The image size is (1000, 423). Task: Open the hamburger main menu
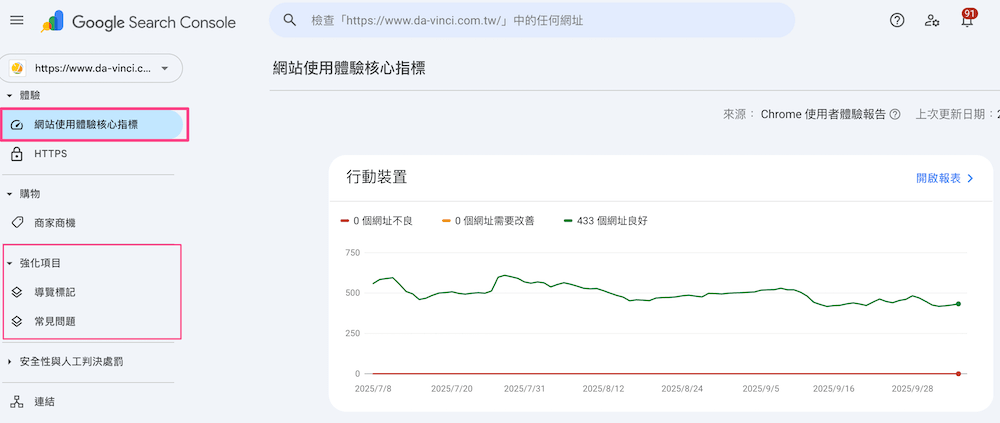tap(17, 21)
